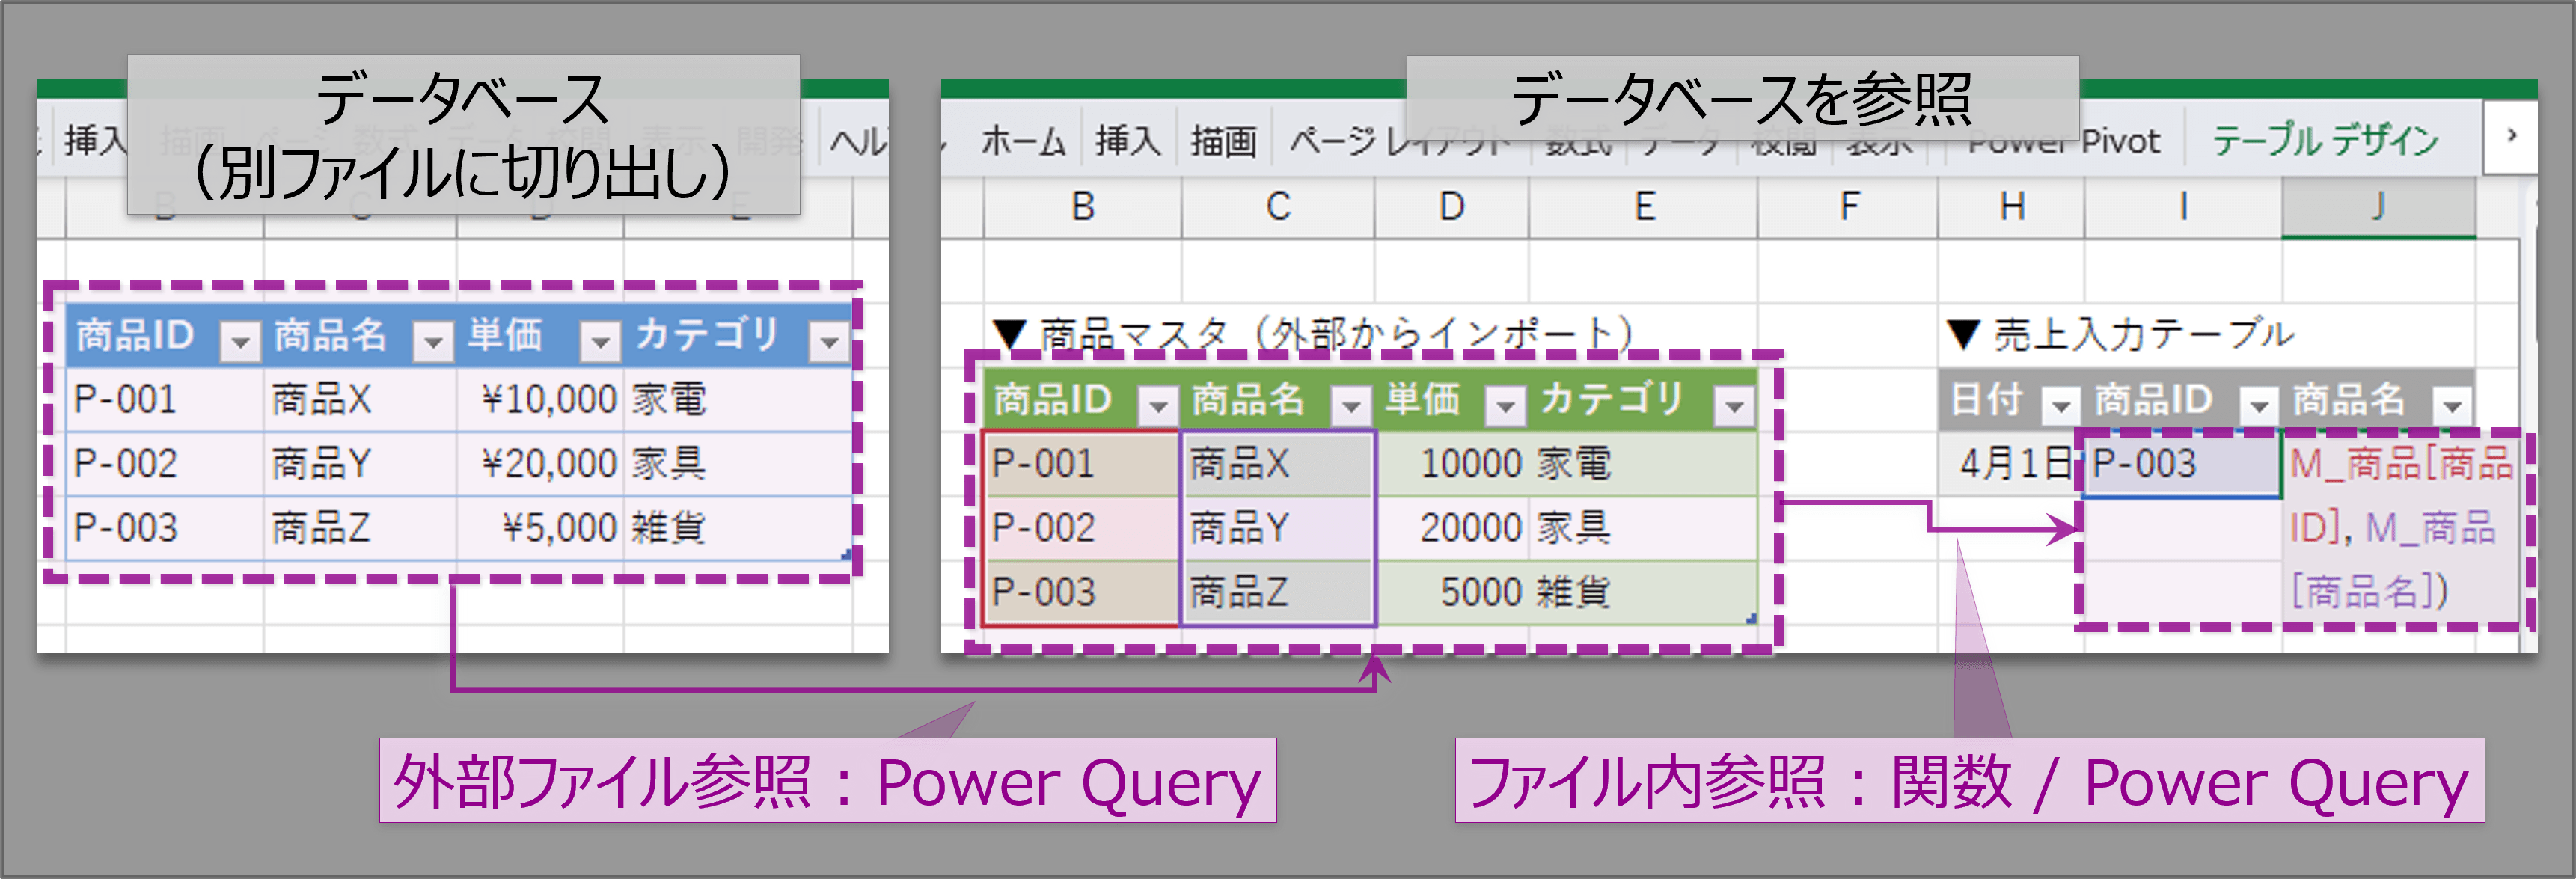Open 日付 filter dropdown in 売上入力テーブル
This screenshot has width=2576, height=879.
(x=2061, y=406)
